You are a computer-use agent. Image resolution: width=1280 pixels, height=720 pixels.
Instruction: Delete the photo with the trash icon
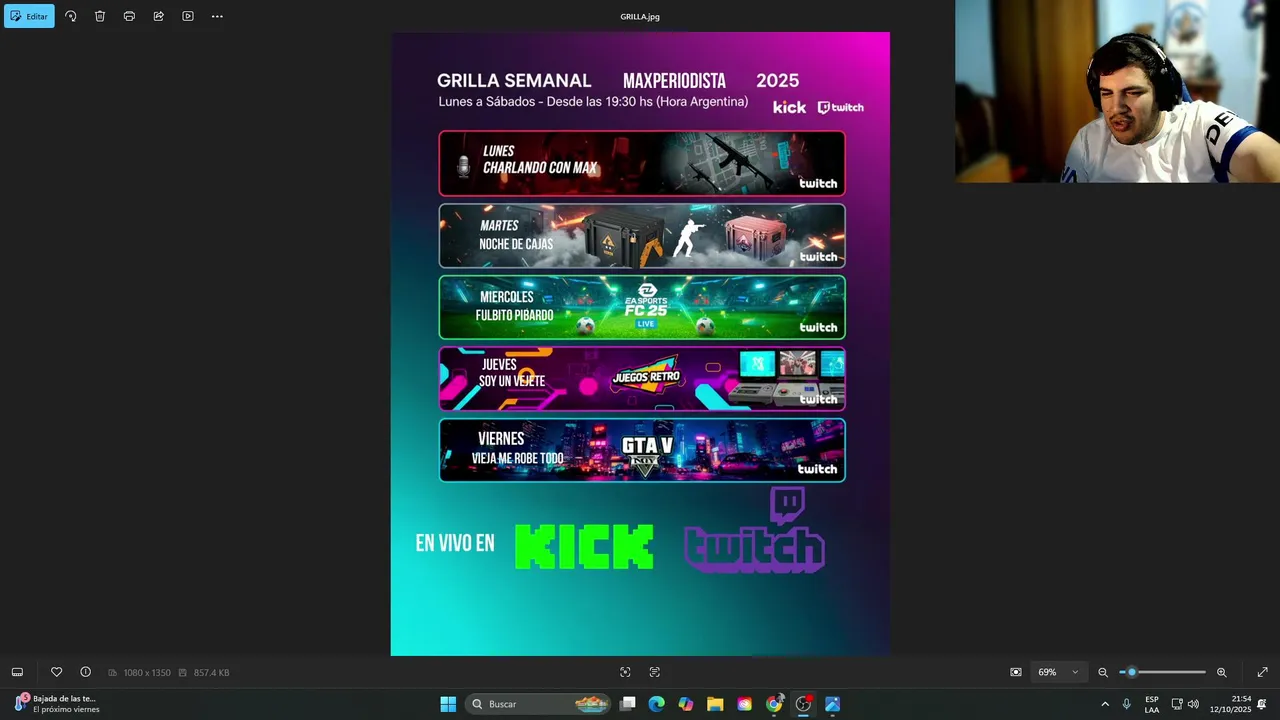(100, 16)
